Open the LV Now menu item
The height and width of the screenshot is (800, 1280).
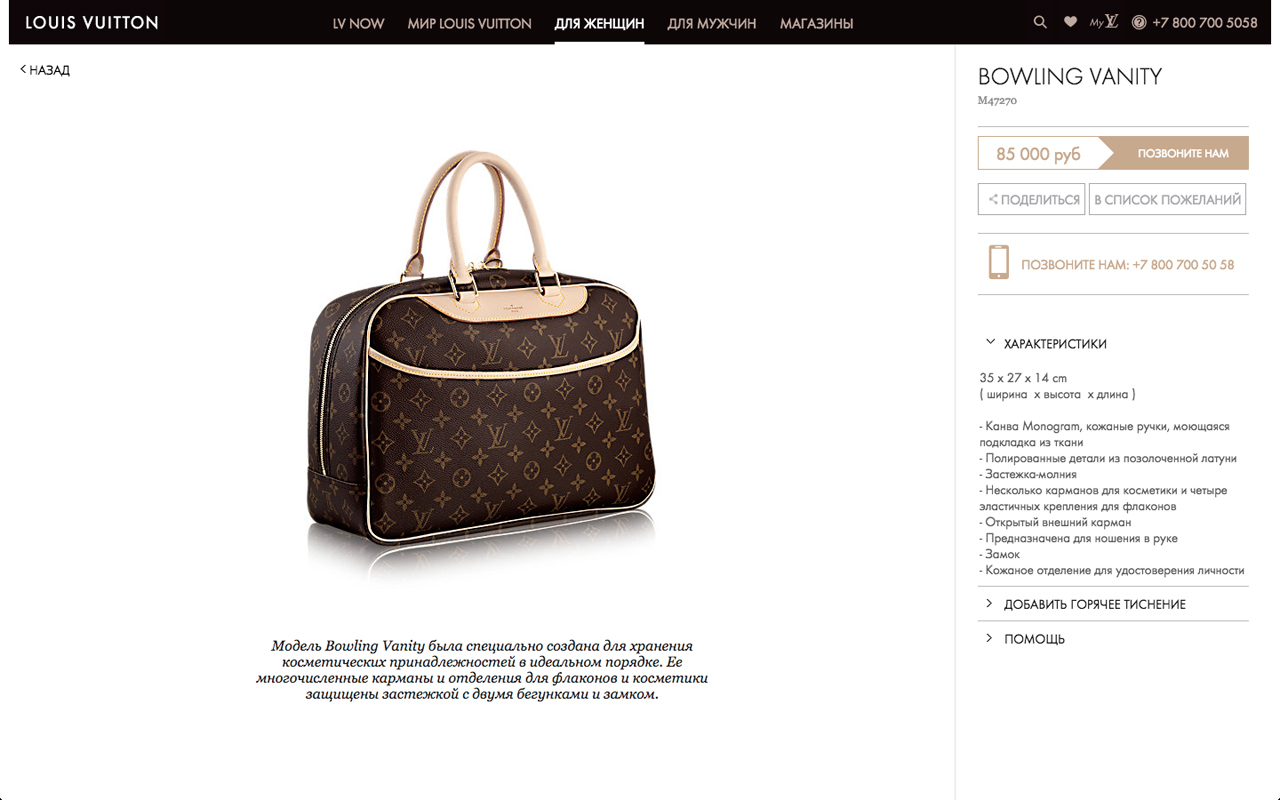pyautogui.click(x=359, y=23)
